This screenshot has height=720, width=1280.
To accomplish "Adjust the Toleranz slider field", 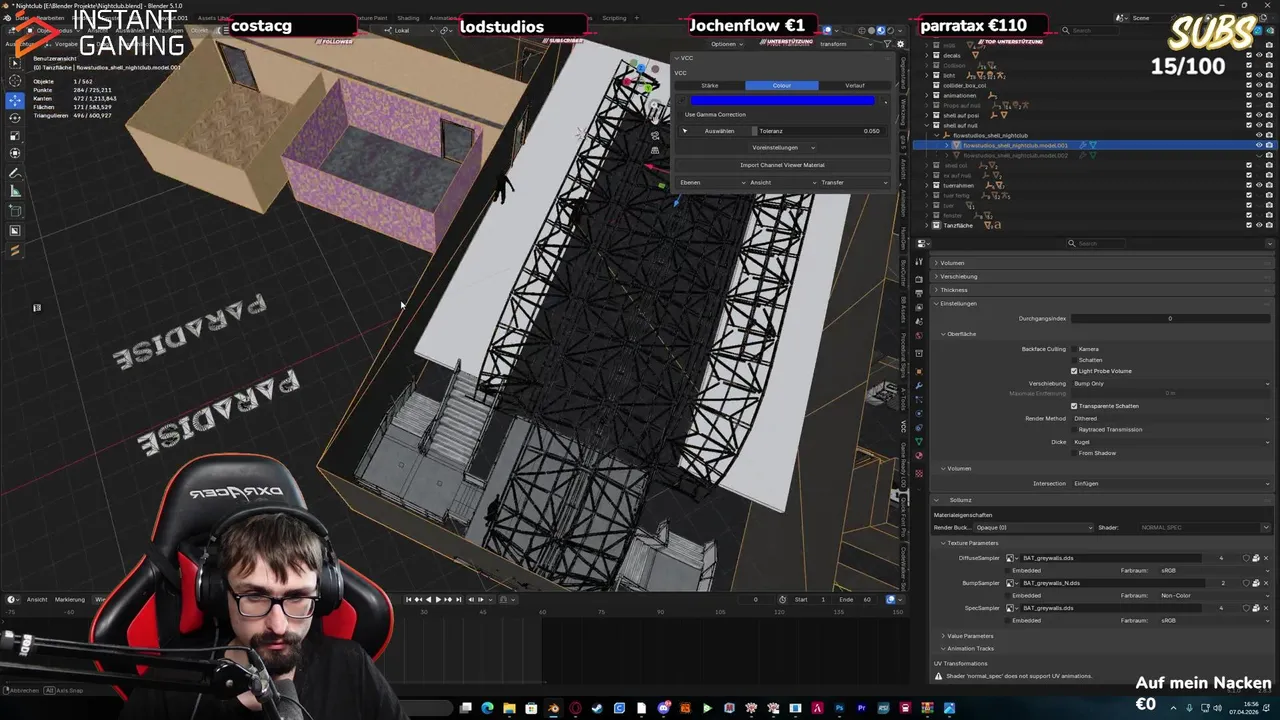I will (x=820, y=131).
